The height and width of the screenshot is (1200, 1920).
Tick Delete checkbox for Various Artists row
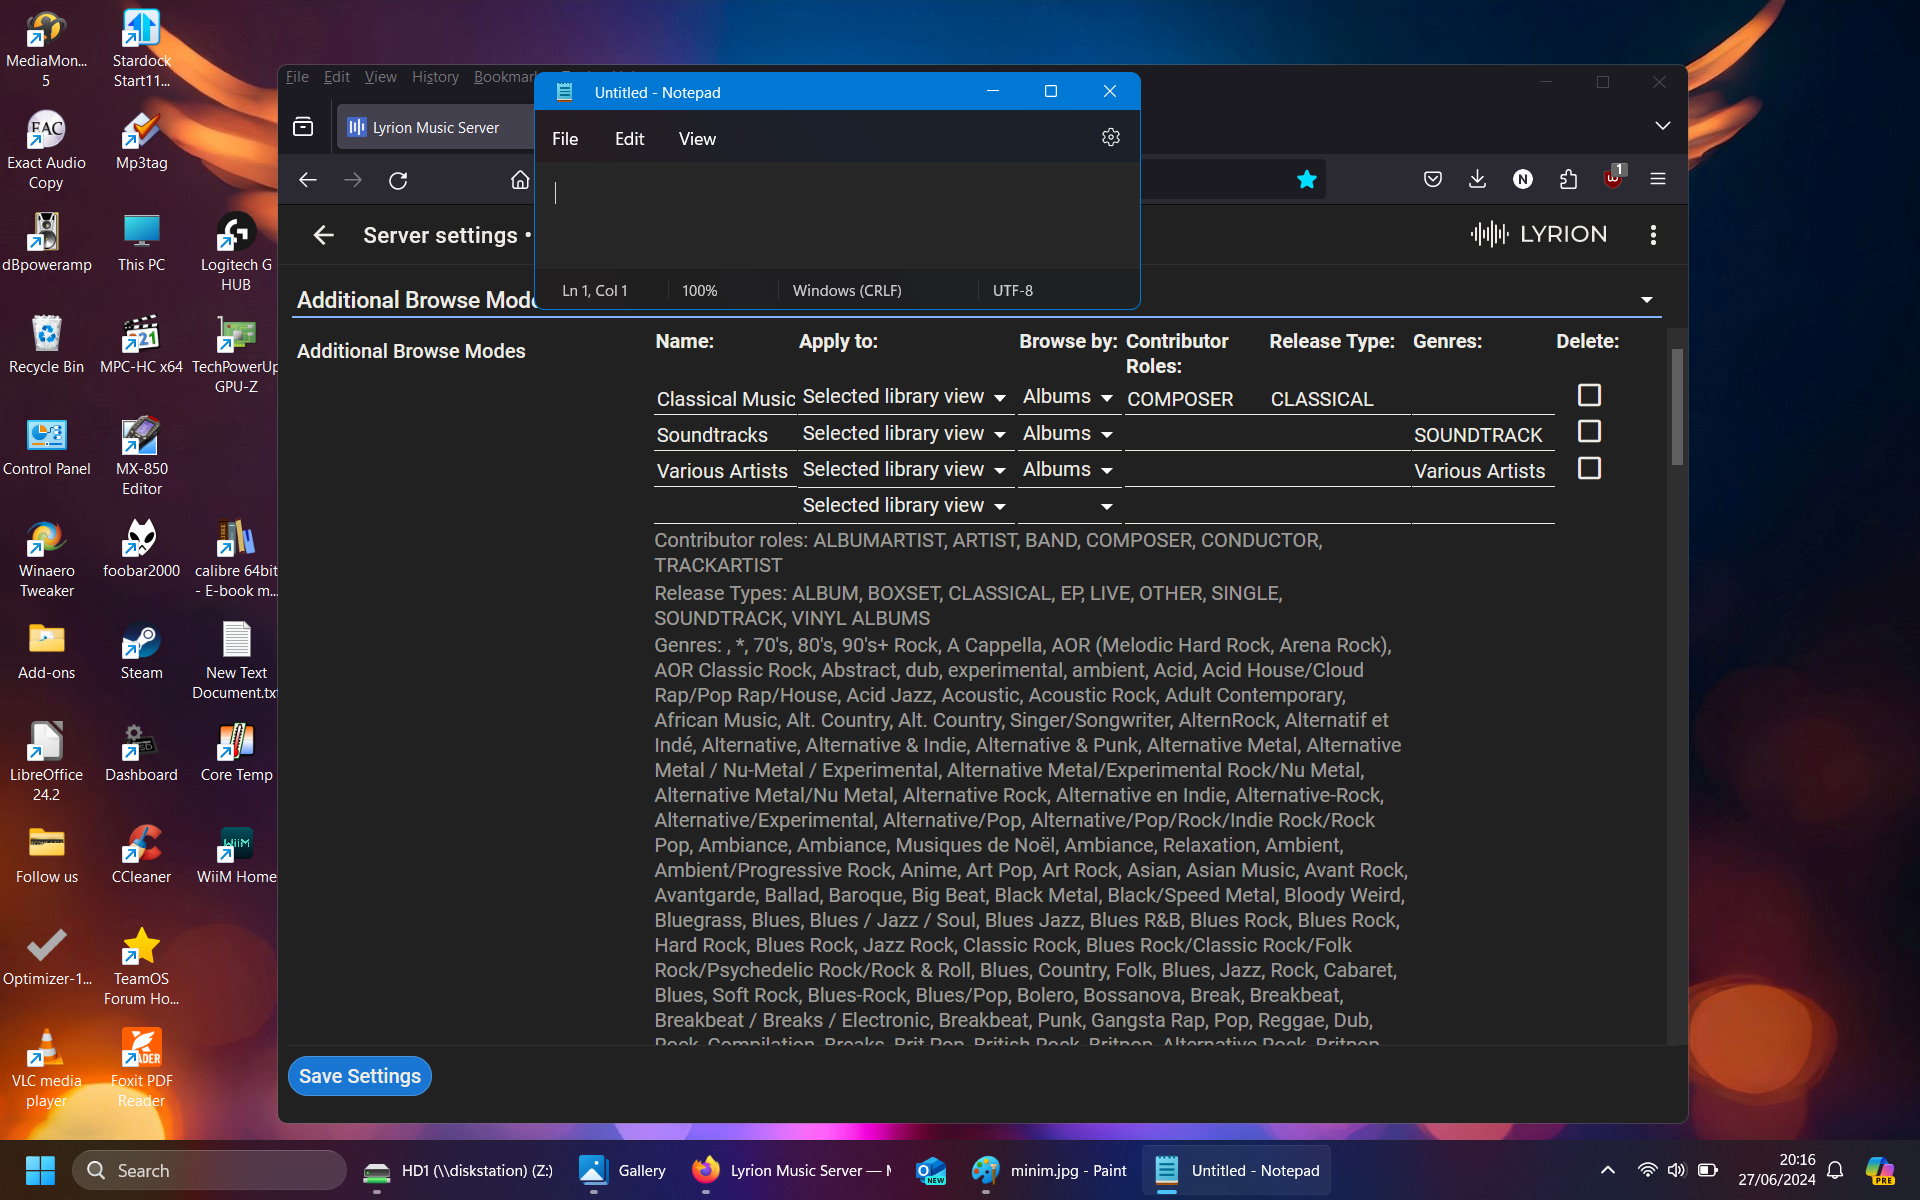(x=1589, y=468)
